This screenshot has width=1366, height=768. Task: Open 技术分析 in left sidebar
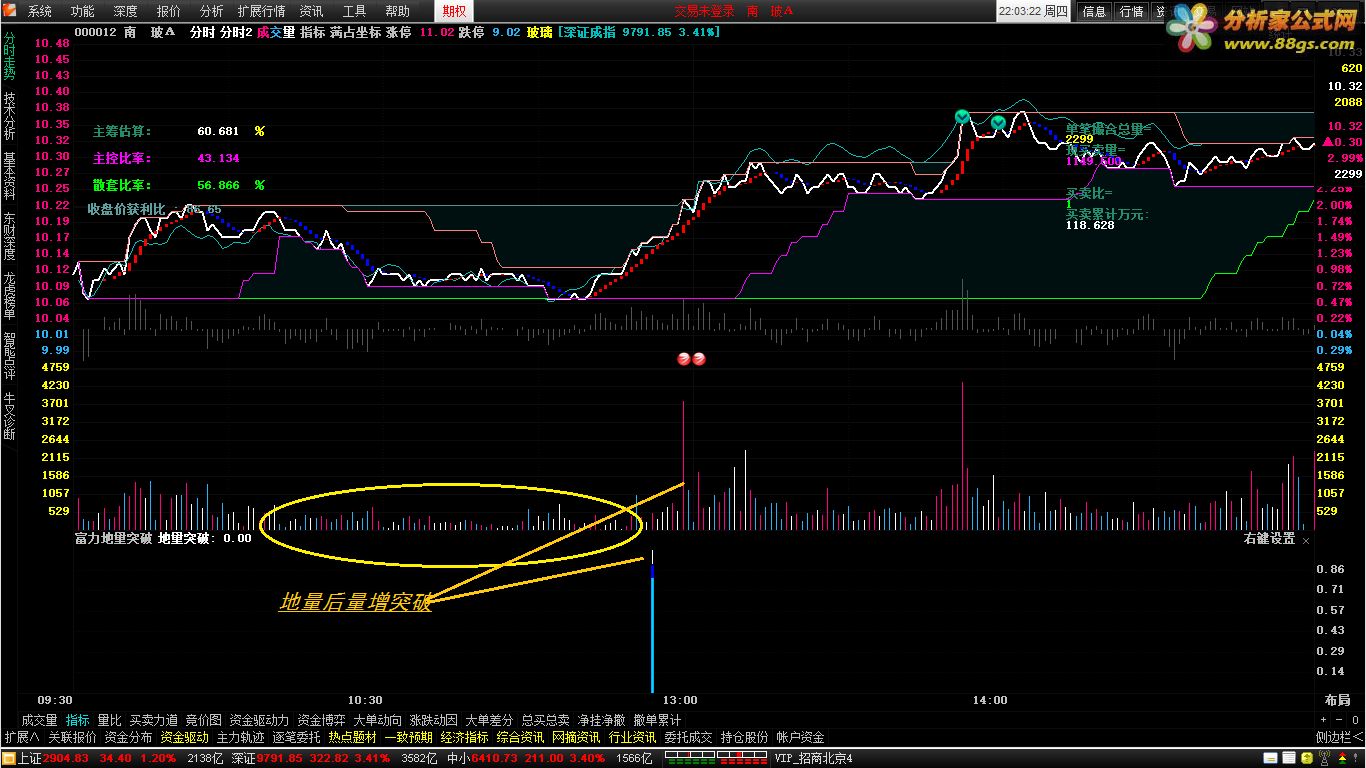pyautogui.click(x=9, y=117)
